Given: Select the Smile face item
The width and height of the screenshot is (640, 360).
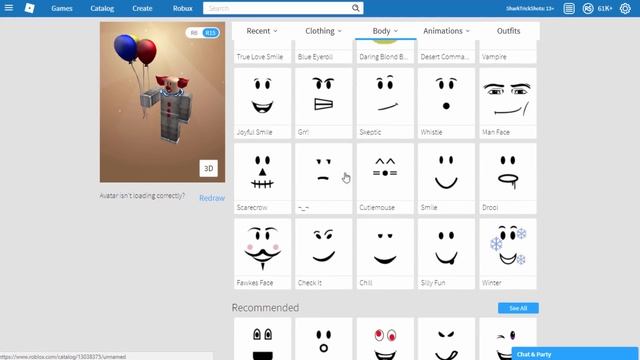Looking at the screenshot, I should 446,178.
